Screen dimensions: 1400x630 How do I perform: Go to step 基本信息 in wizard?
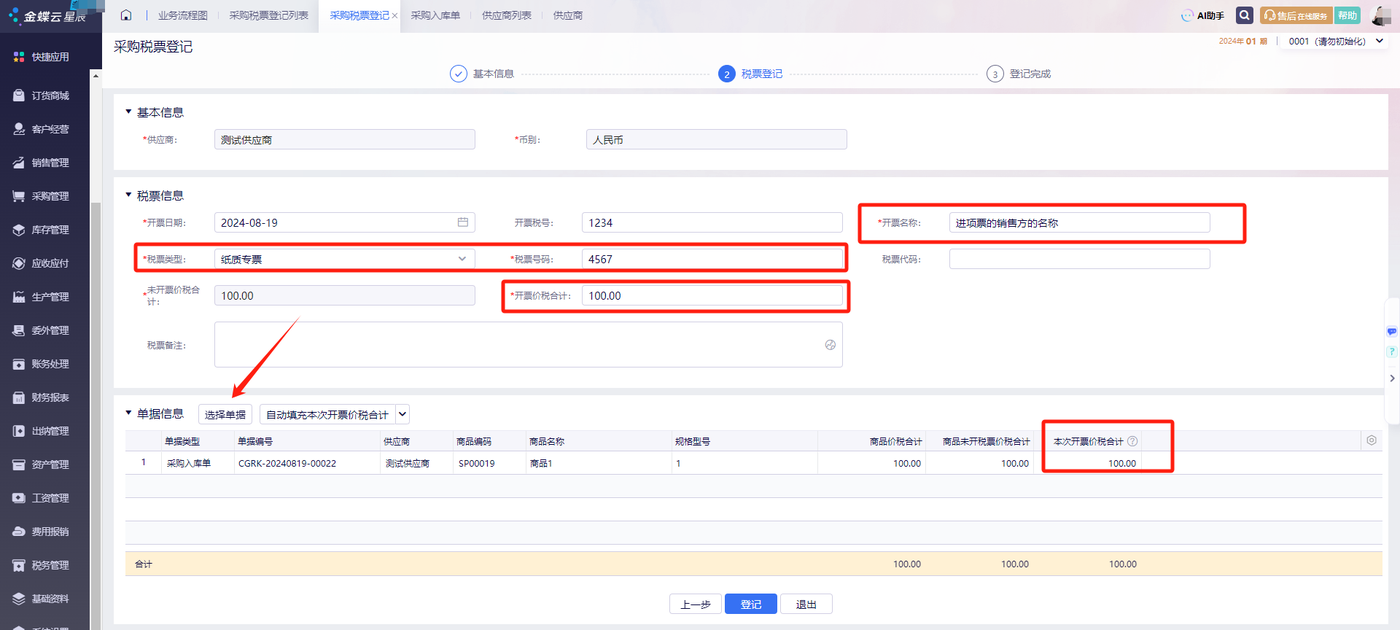point(482,74)
